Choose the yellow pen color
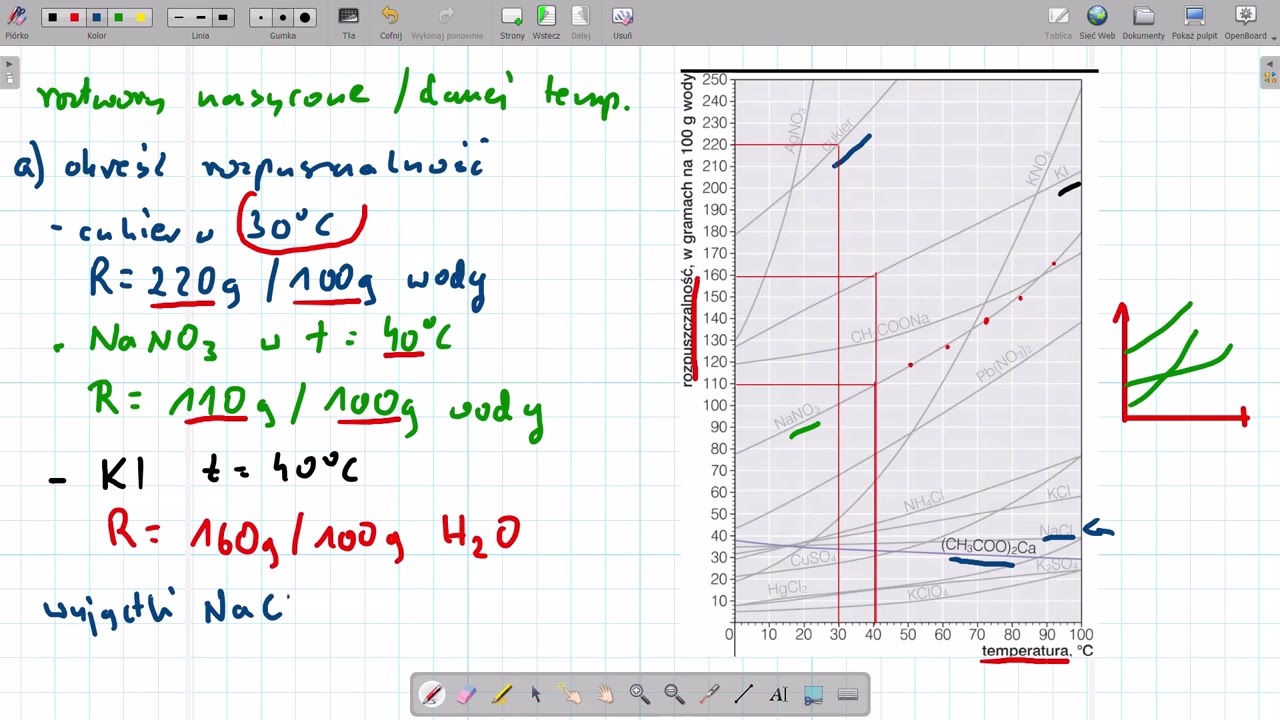 141,18
